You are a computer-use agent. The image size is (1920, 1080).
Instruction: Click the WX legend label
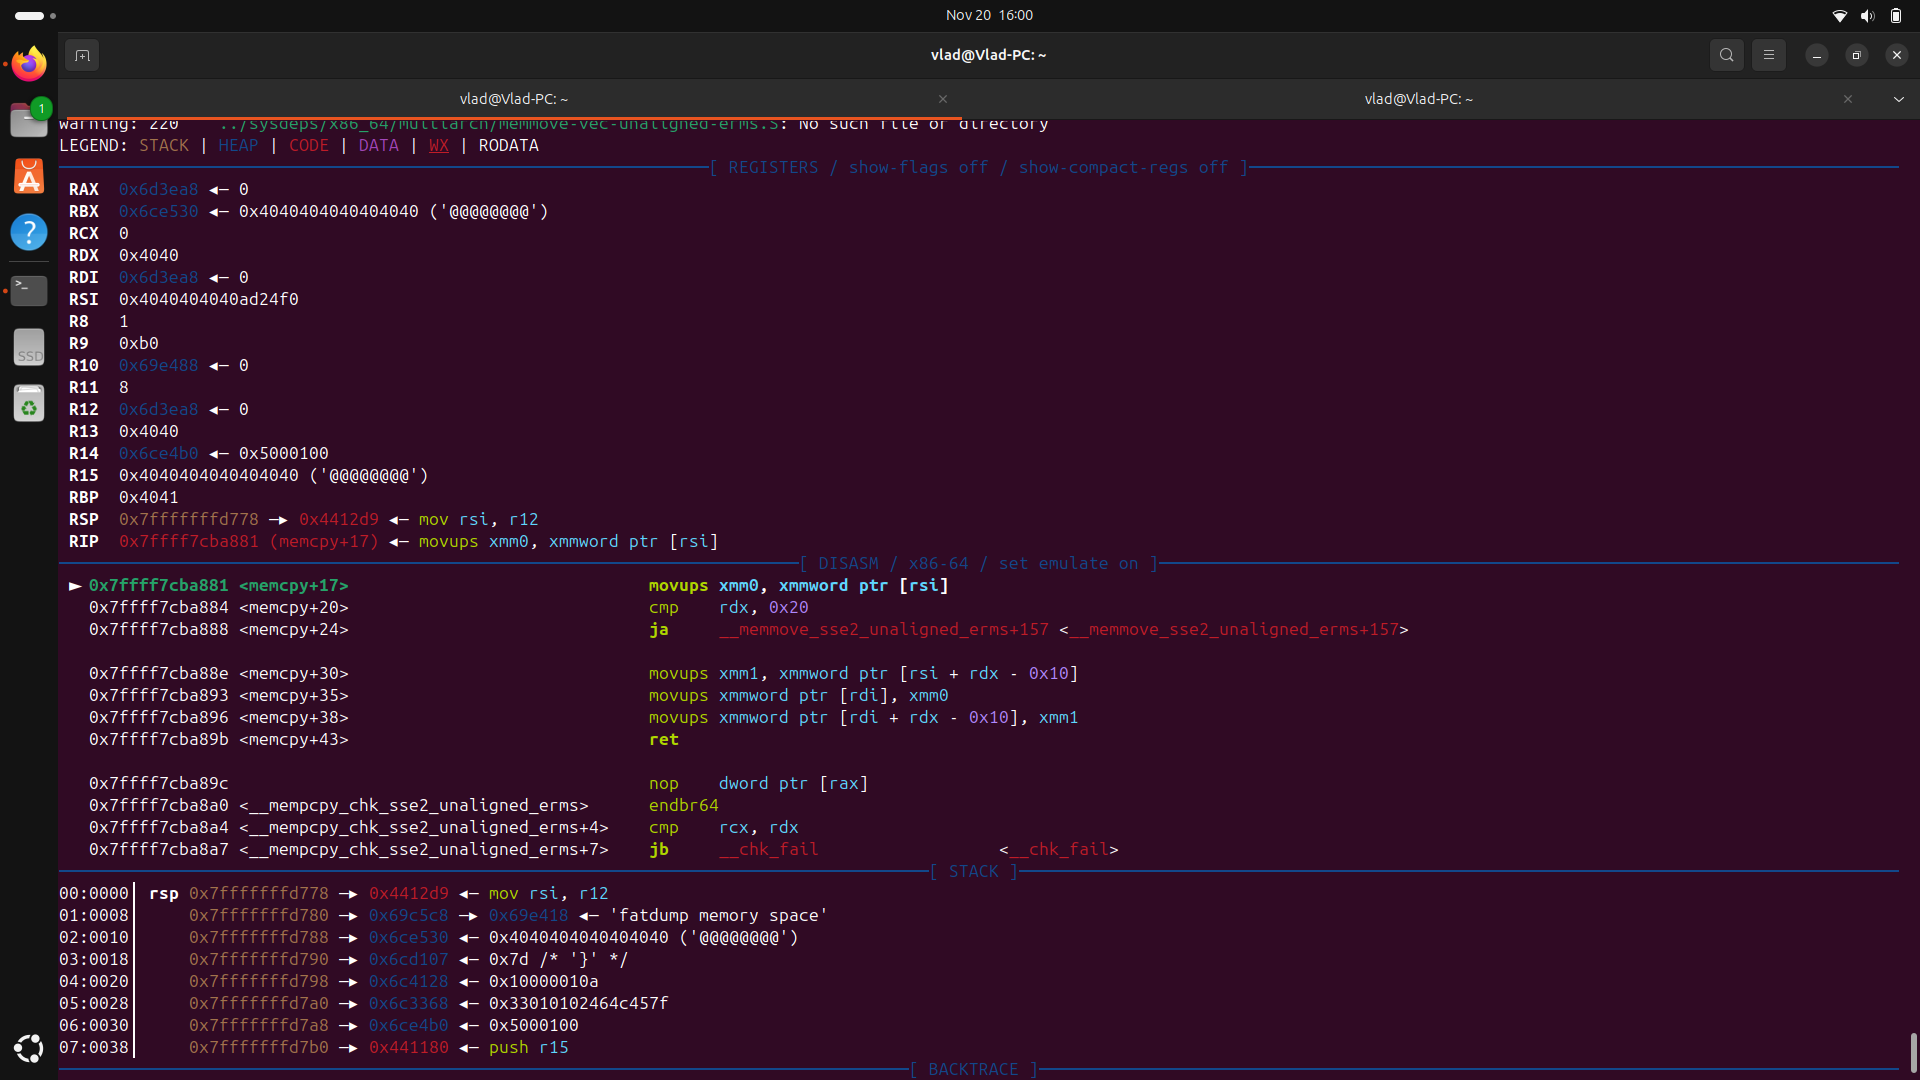pyautogui.click(x=438, y=145)
